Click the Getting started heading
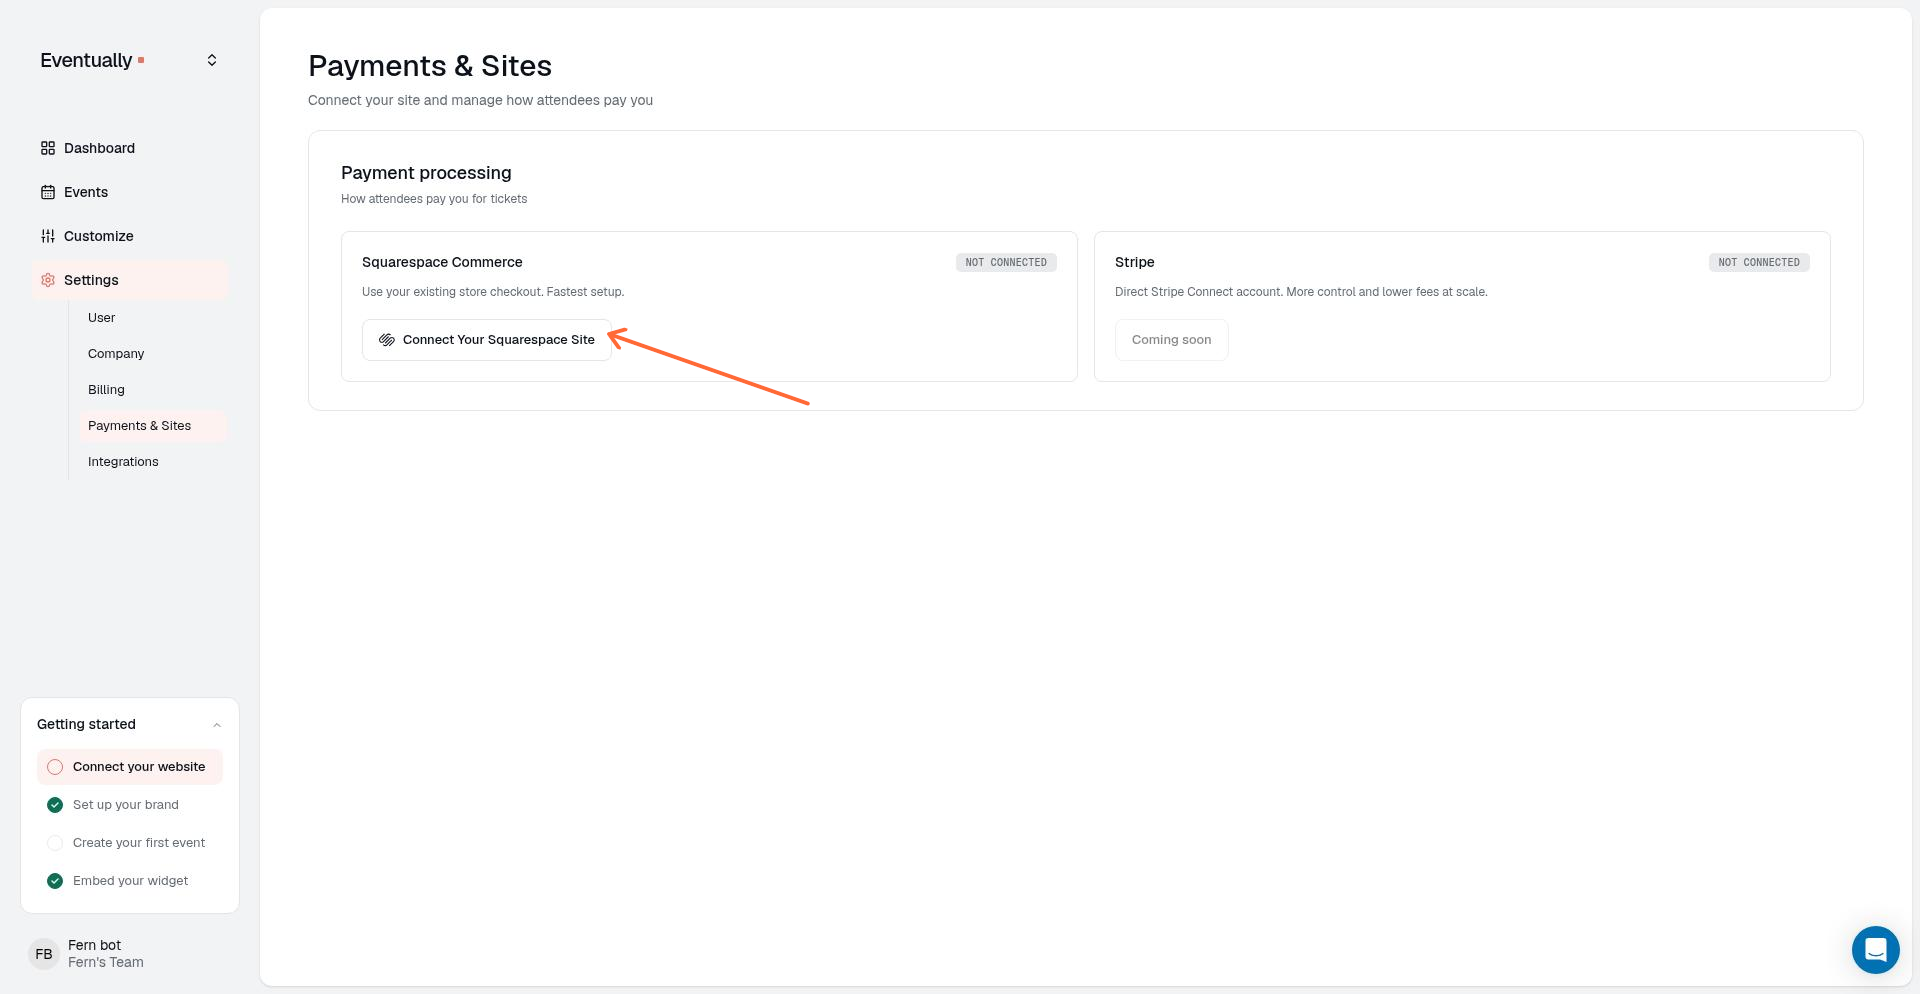 point(86,724)
